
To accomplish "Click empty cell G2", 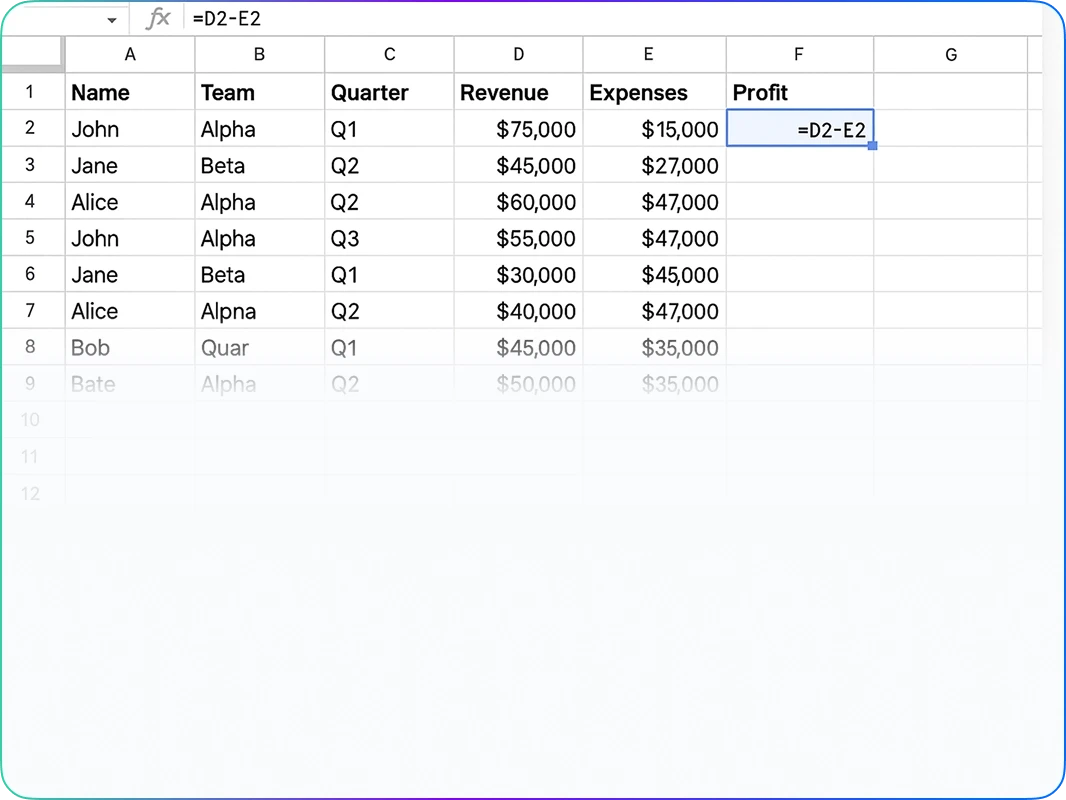I will (951, 128).
